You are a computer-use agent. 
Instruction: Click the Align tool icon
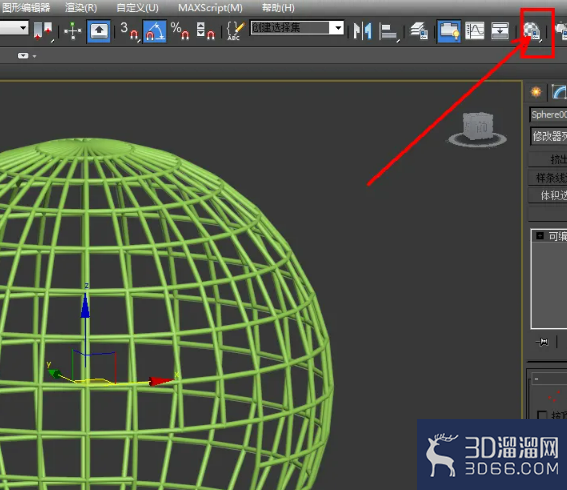point(389,32)
